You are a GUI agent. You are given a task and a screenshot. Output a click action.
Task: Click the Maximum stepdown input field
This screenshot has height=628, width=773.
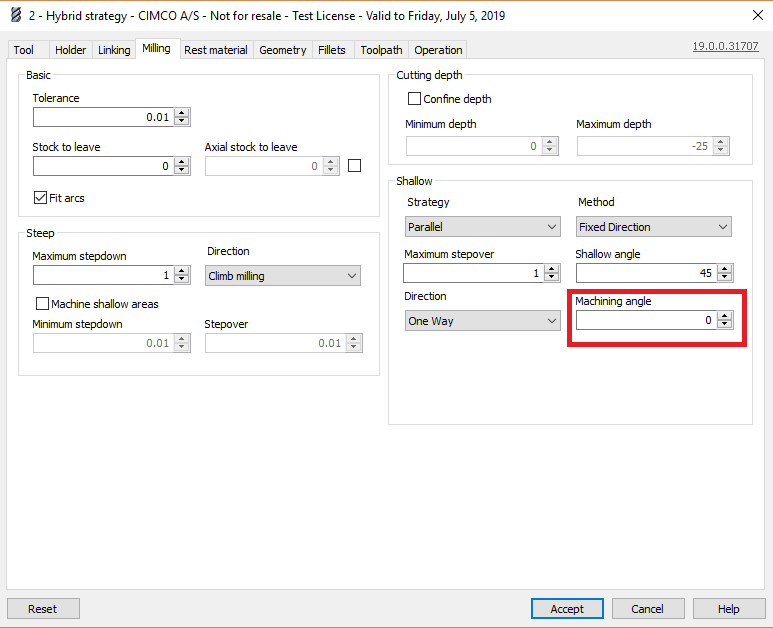103,275
